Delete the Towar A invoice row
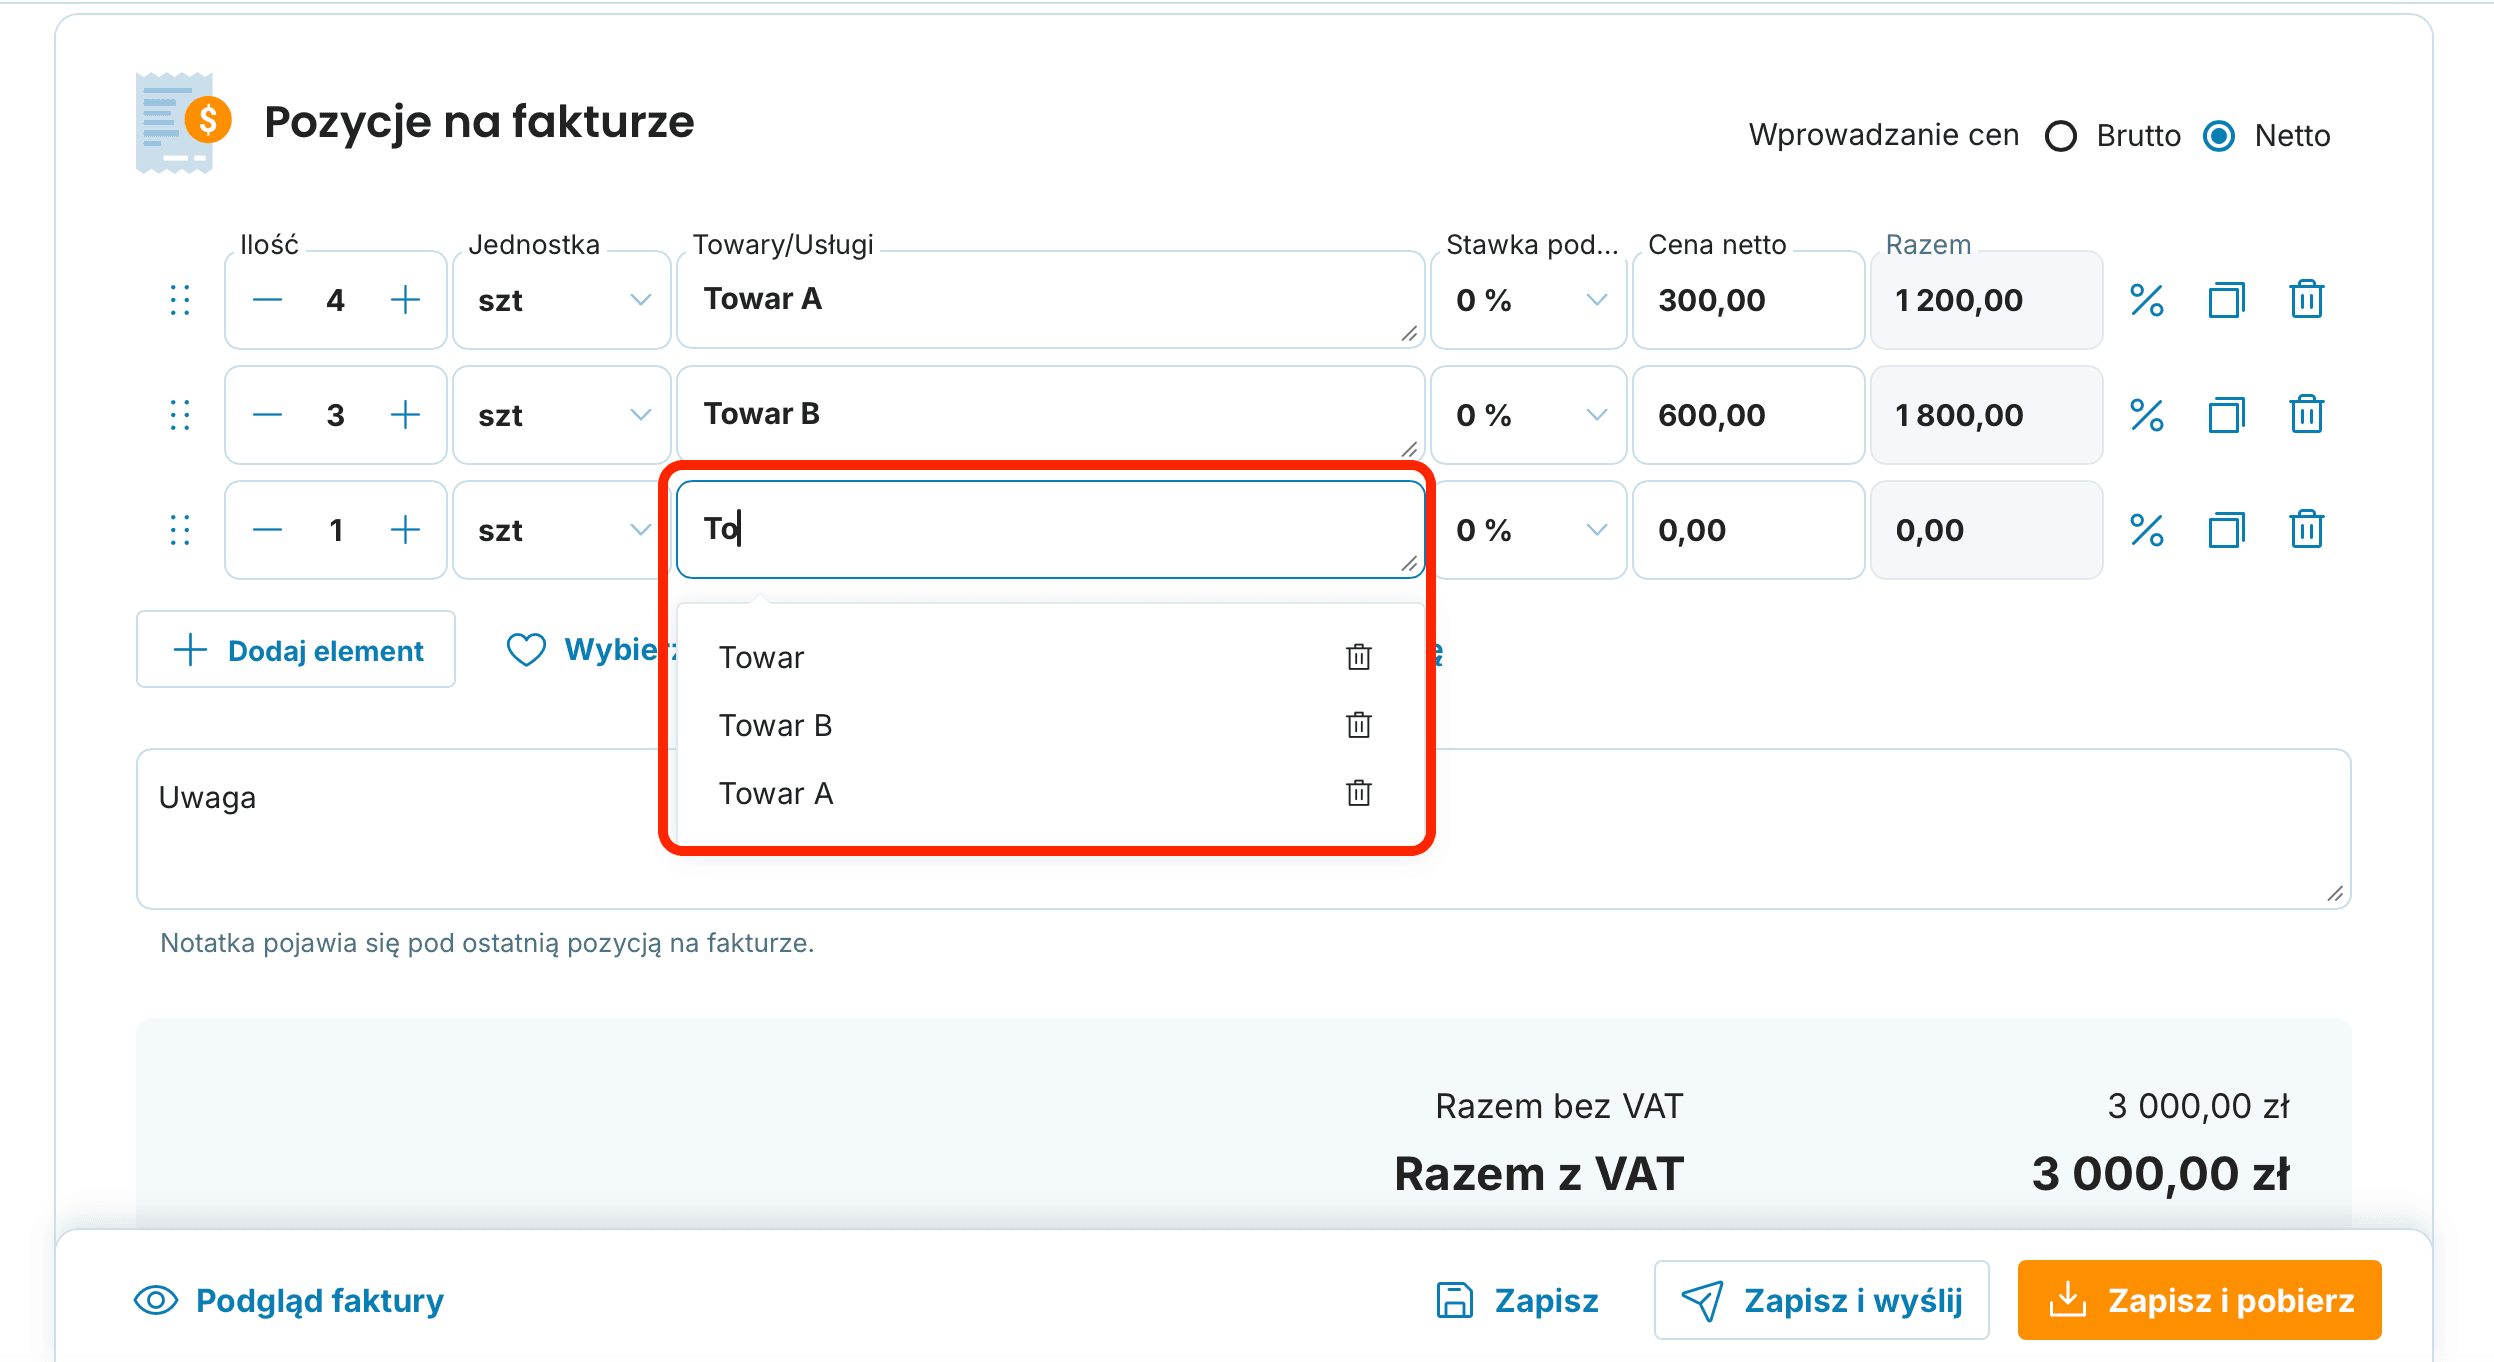Screen dimensions: 2494x1362 tap(2306, 300)
